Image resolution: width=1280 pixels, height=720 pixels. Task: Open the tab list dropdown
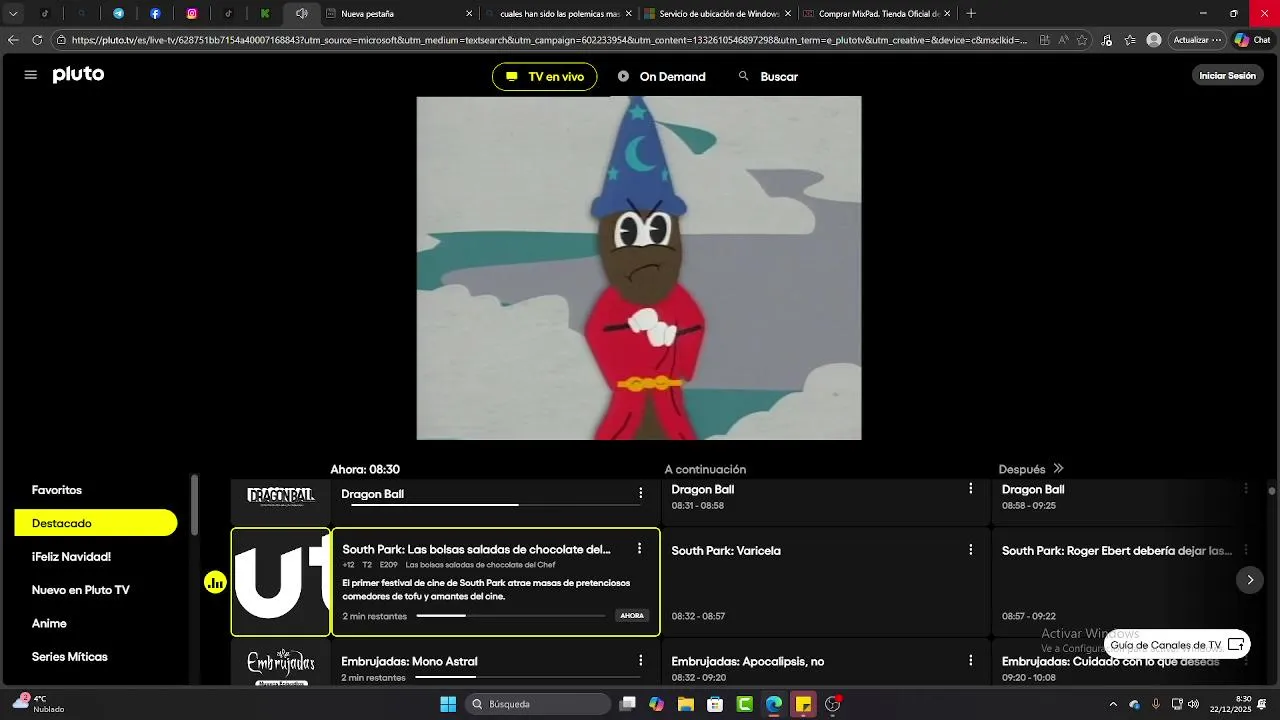[13, 14]
